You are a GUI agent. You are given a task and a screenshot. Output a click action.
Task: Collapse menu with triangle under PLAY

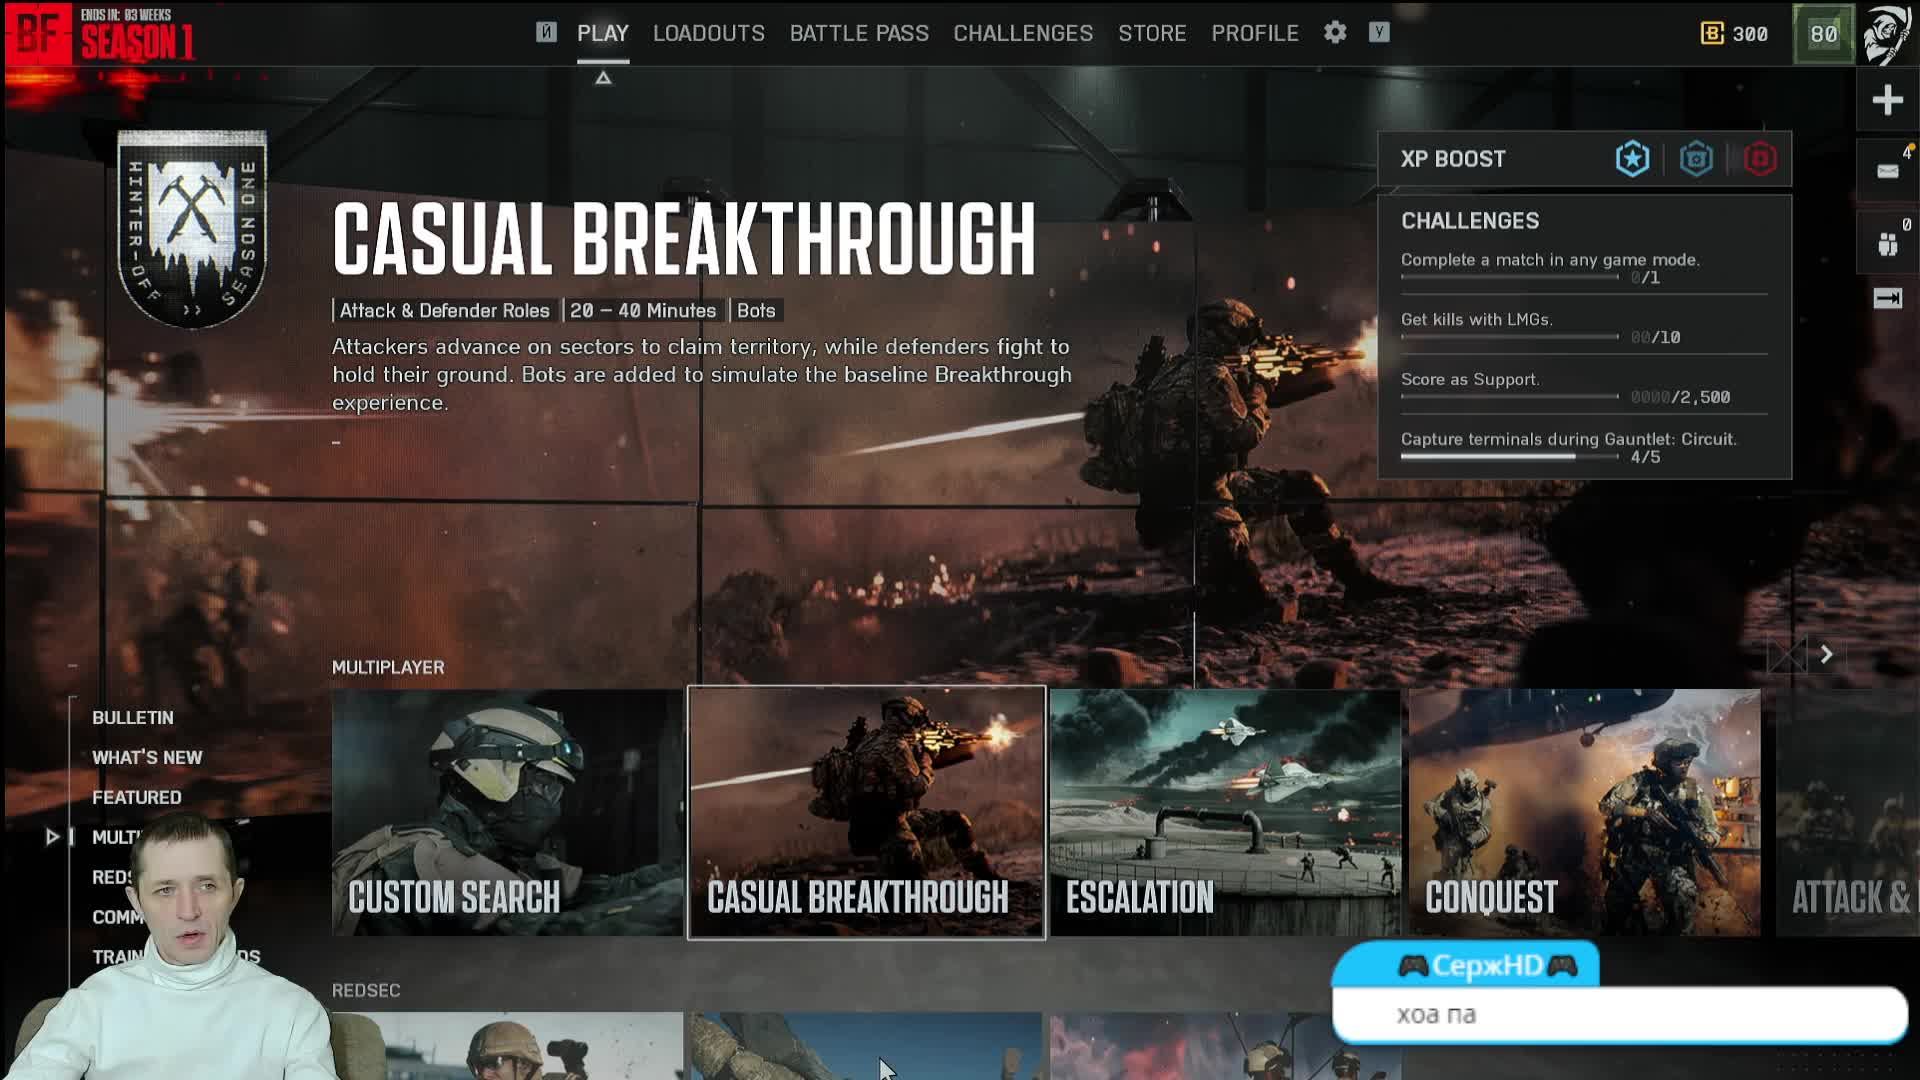[x=603, y=78]
